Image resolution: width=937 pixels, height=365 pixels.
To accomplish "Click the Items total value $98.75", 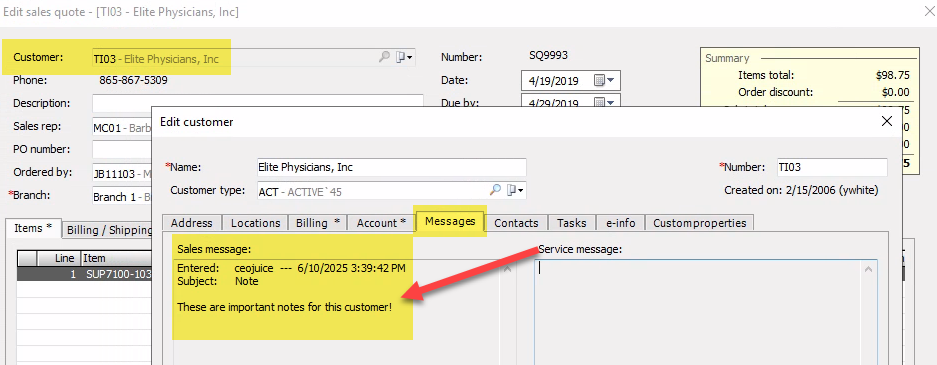I will pos(892,75).
